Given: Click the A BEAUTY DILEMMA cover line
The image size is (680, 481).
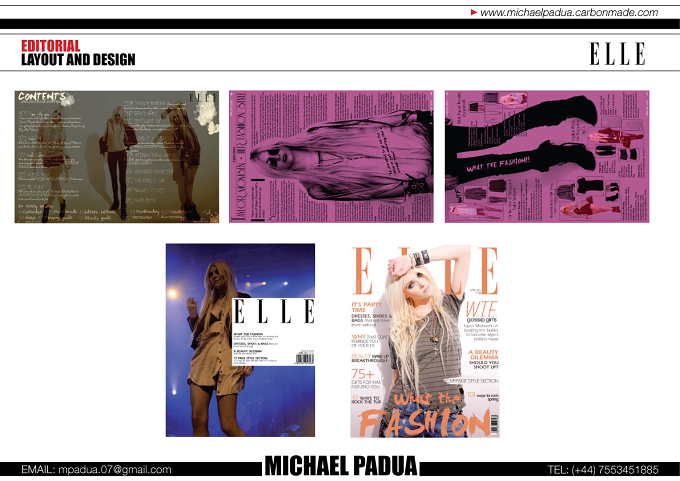Looking at the screenshot, I should [x=483, y=354].
